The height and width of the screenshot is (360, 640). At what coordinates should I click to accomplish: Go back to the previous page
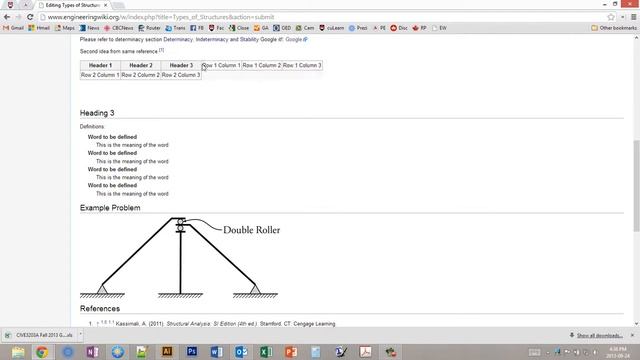tap(7, 17)
